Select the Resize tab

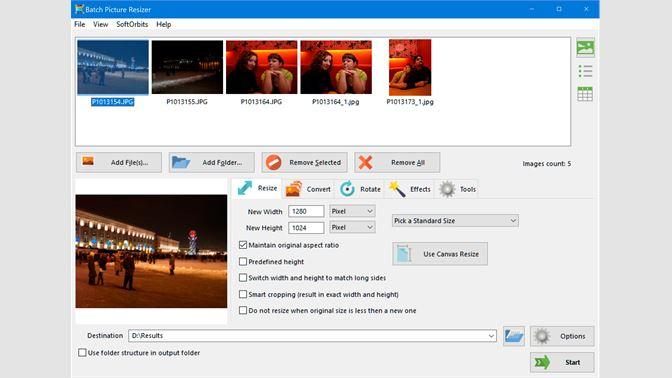[x=257, y=188]
